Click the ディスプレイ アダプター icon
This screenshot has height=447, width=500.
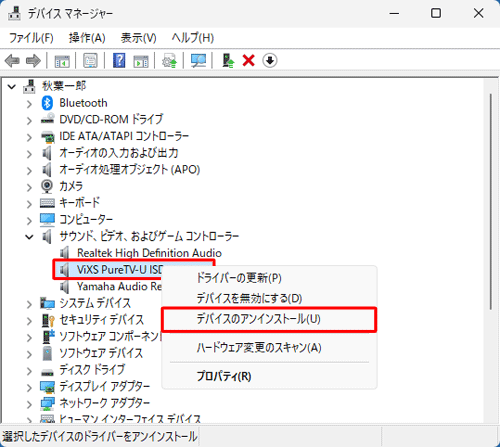47,387
